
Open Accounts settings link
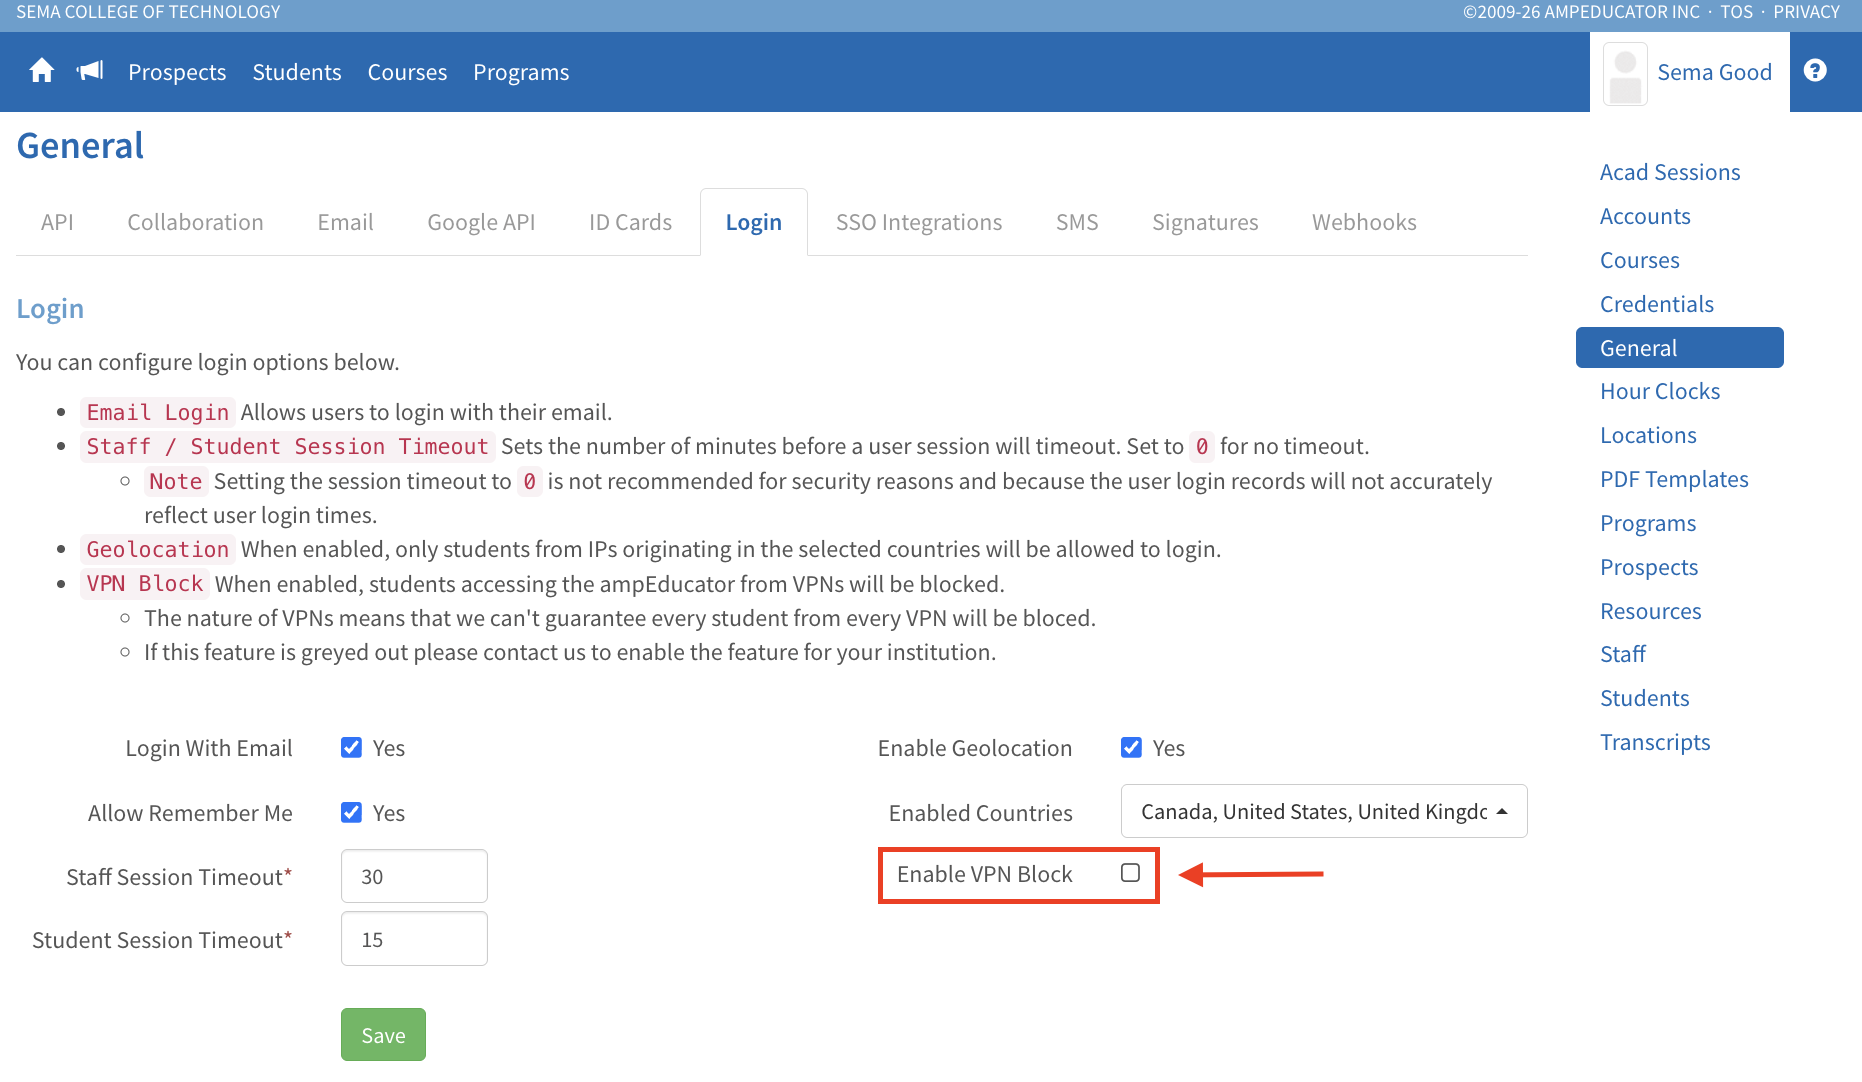[x=1645, y=216]
